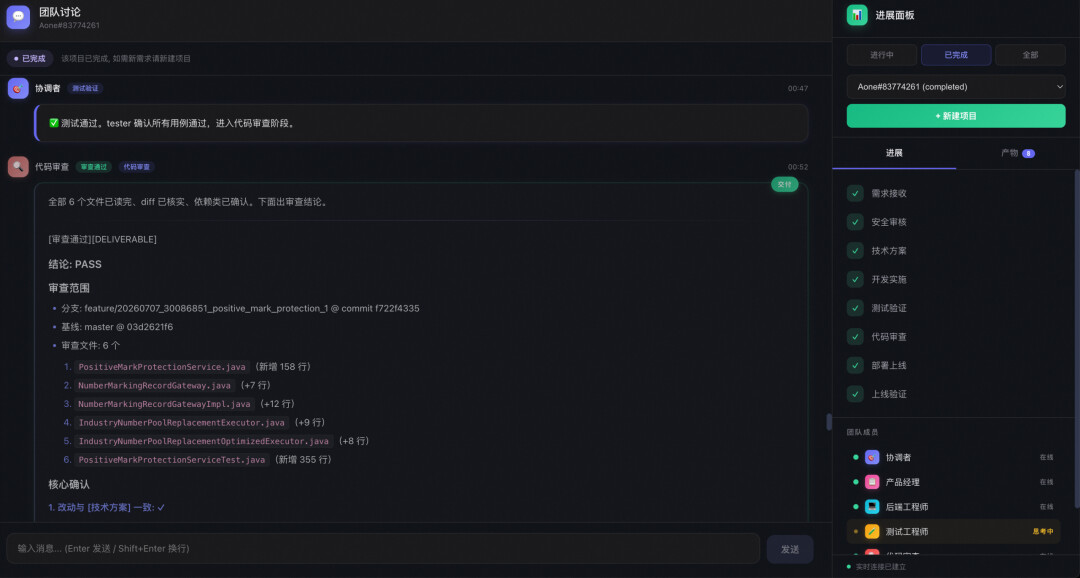Click the 测试工程师 member avatar icon
This screenshot has width=1080, height=578.
pyautogui.click(x=872, y=532)
